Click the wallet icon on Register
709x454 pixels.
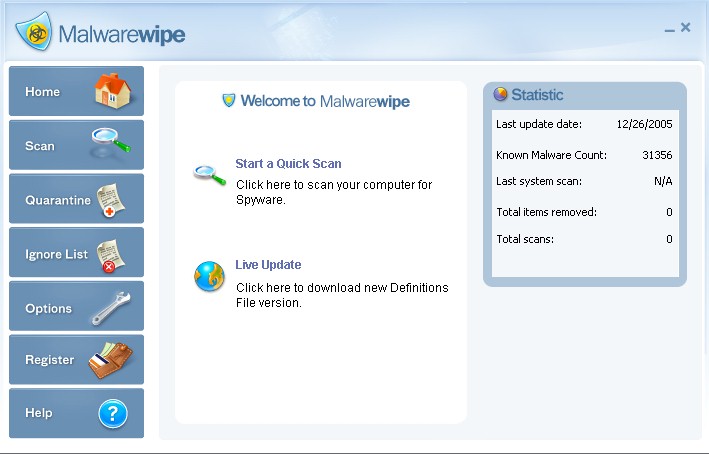click(x=110, y=360)
